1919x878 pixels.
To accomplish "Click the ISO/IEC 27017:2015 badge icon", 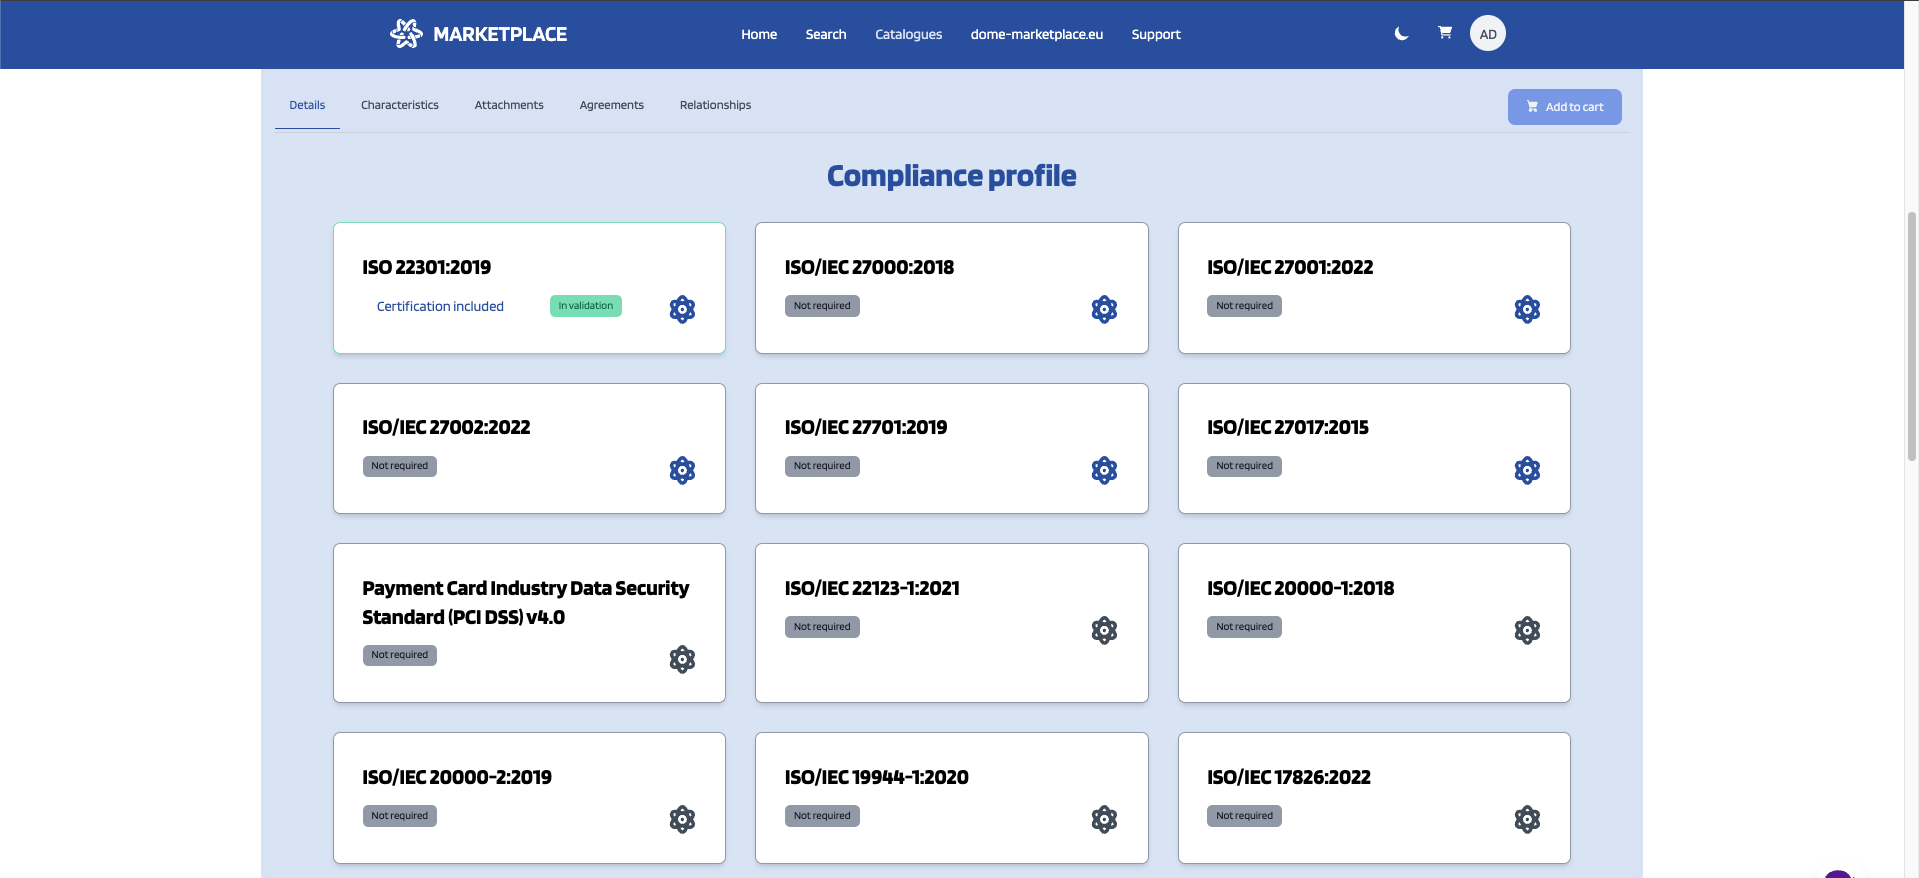I will [x=1527, y=470].
